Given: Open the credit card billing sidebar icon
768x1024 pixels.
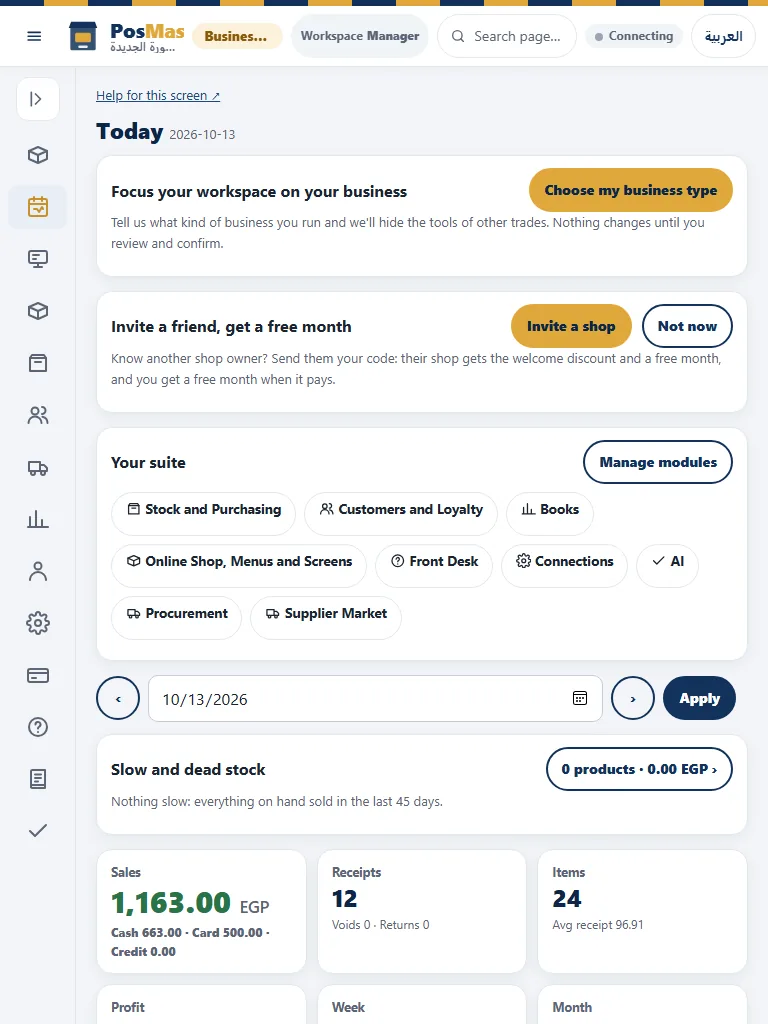Looking at the screenshot, I should [38, 675].
